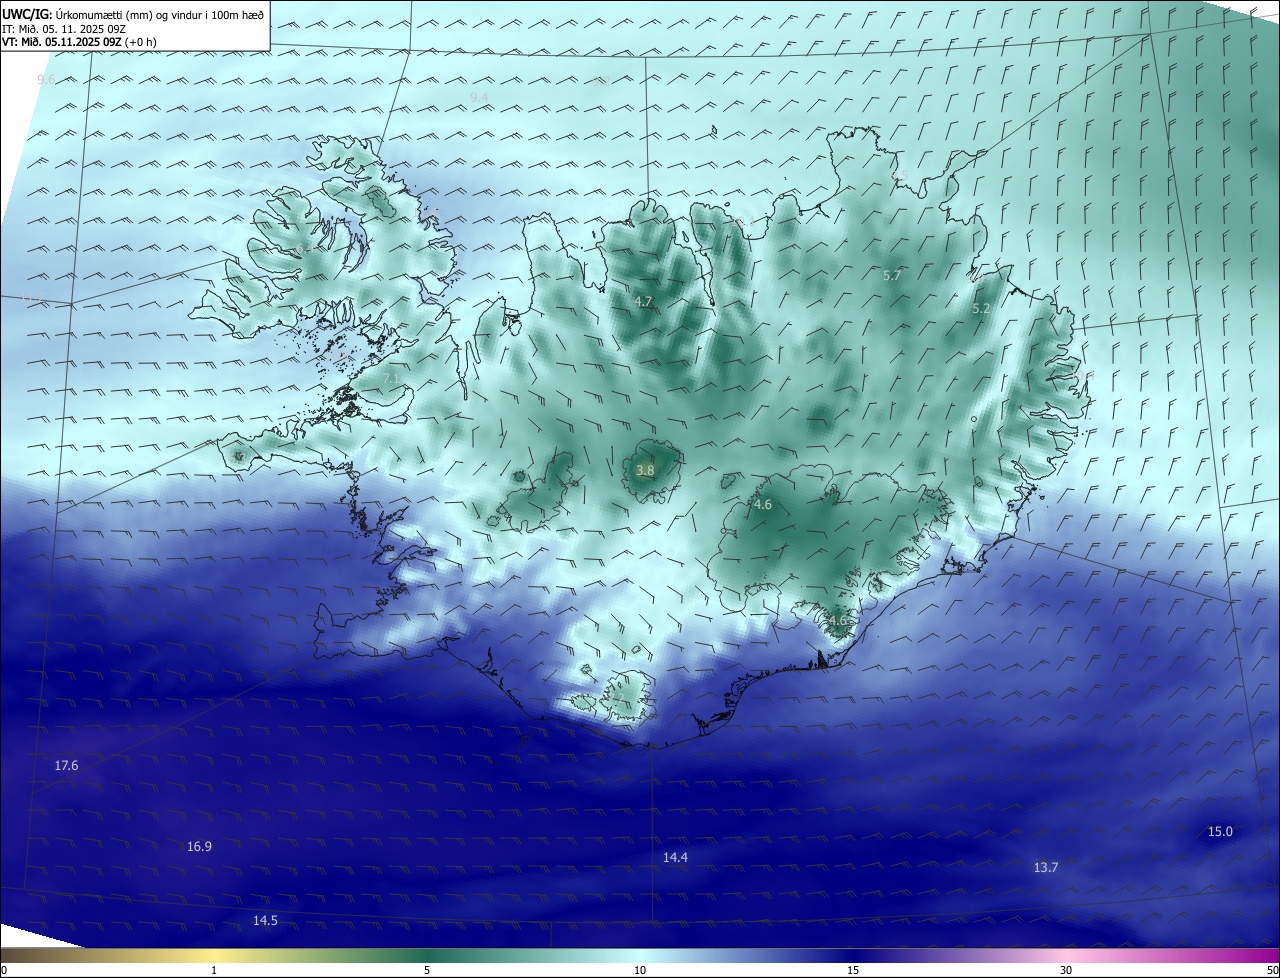Click the faint 9.6 value label
The height and width of the screenshot is (978, 1280).
coord(46,79)
